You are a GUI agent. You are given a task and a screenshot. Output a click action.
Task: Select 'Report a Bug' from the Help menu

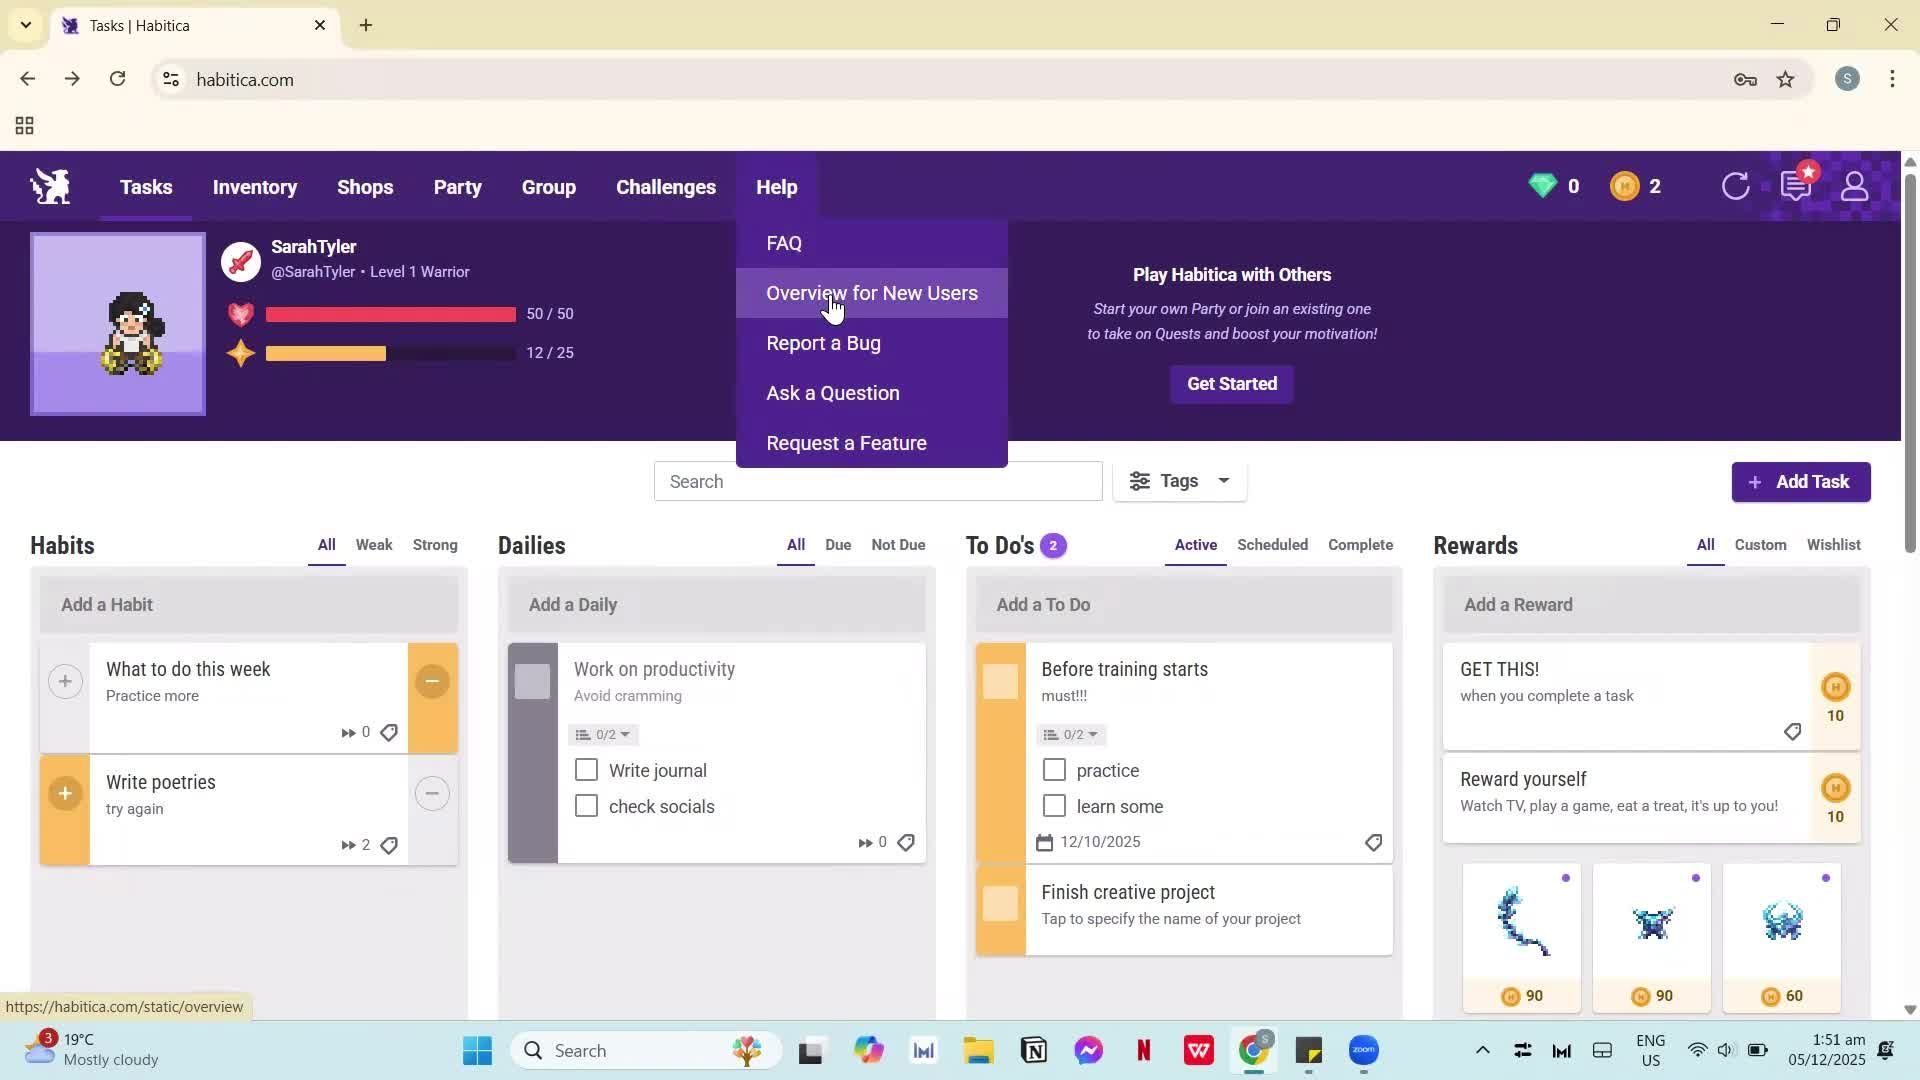point(823,343)
